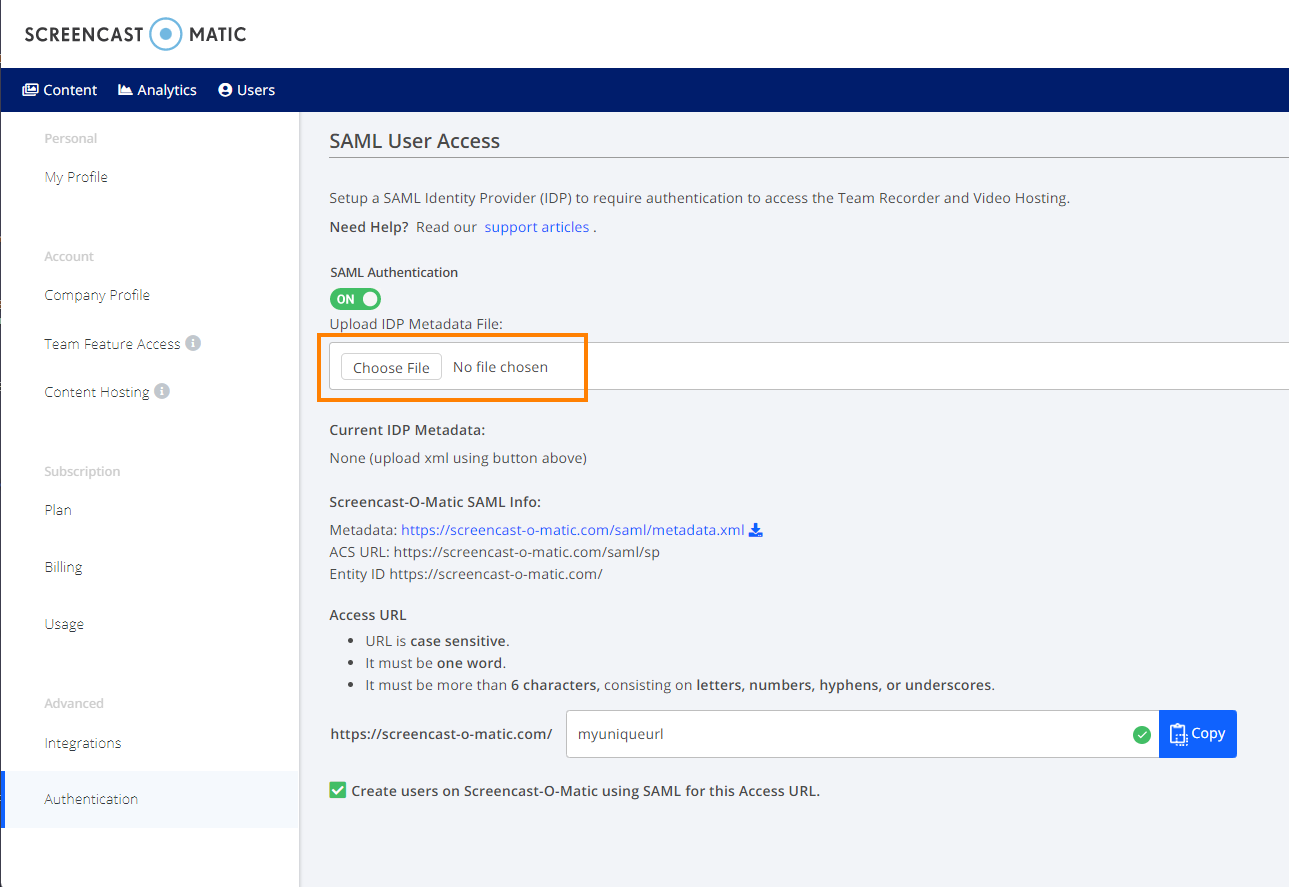The height and width of the screenshot is (887, 1289).
Task: Click the SAML User Access heading
Action: [x=415, y=141]
